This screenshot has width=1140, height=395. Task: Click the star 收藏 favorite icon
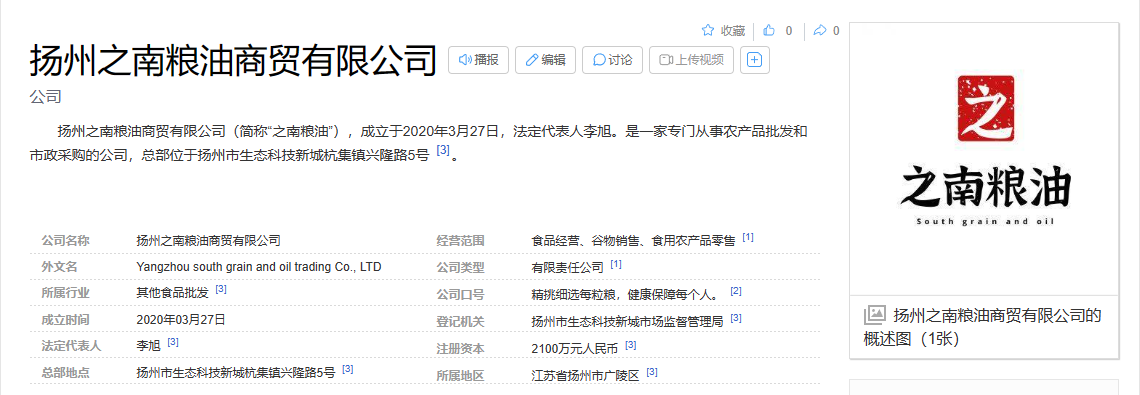[x=707, y=31]
